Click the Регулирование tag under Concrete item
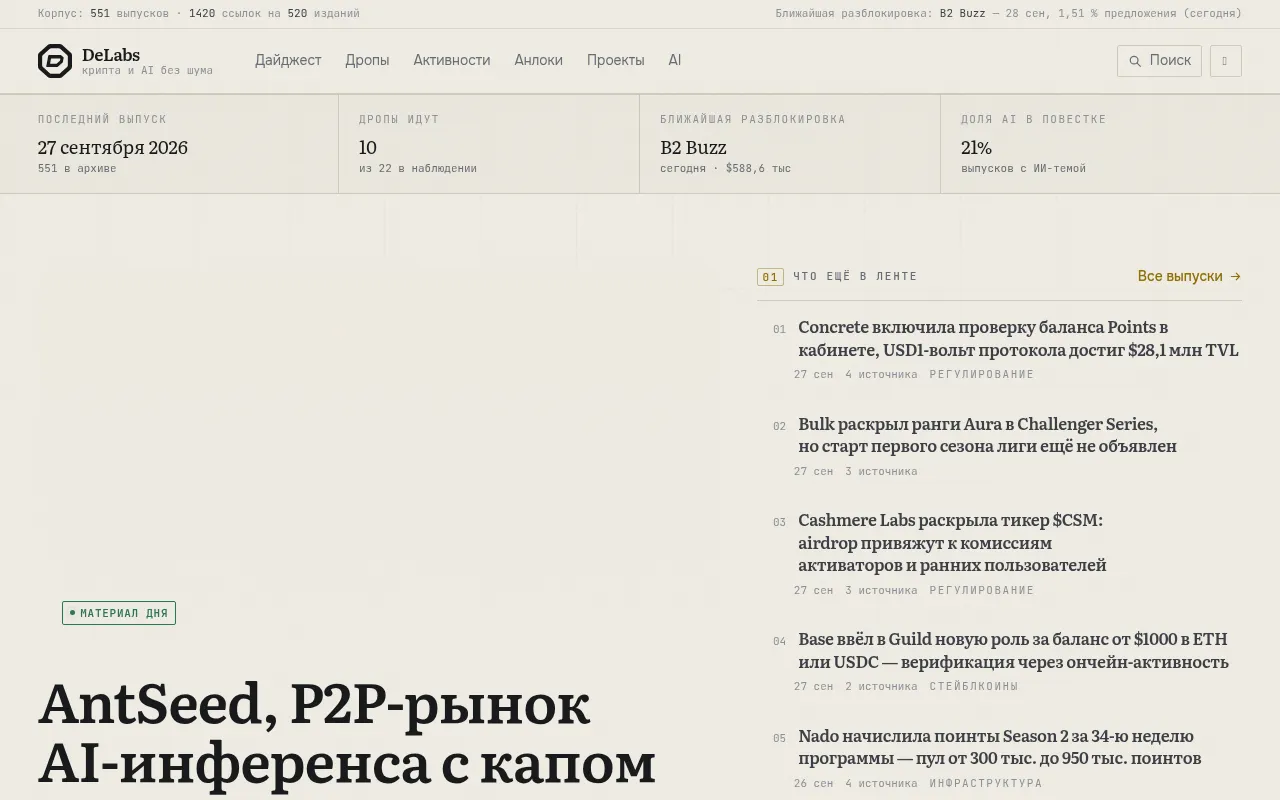Viewport: 1280px width, 800px height. coord(982,375)
